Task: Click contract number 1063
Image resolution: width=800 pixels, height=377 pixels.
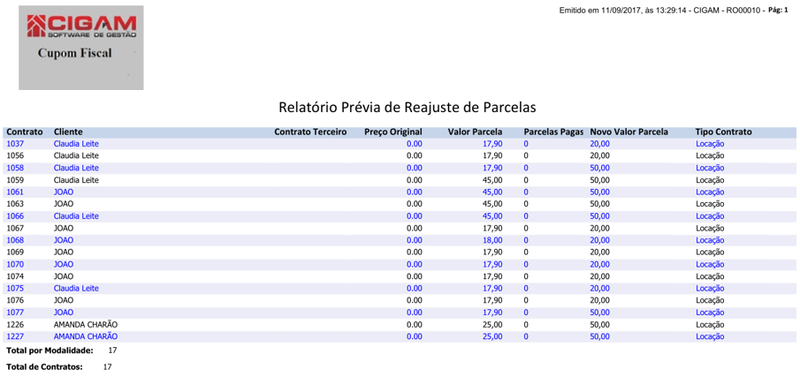Action: [15, 204]
